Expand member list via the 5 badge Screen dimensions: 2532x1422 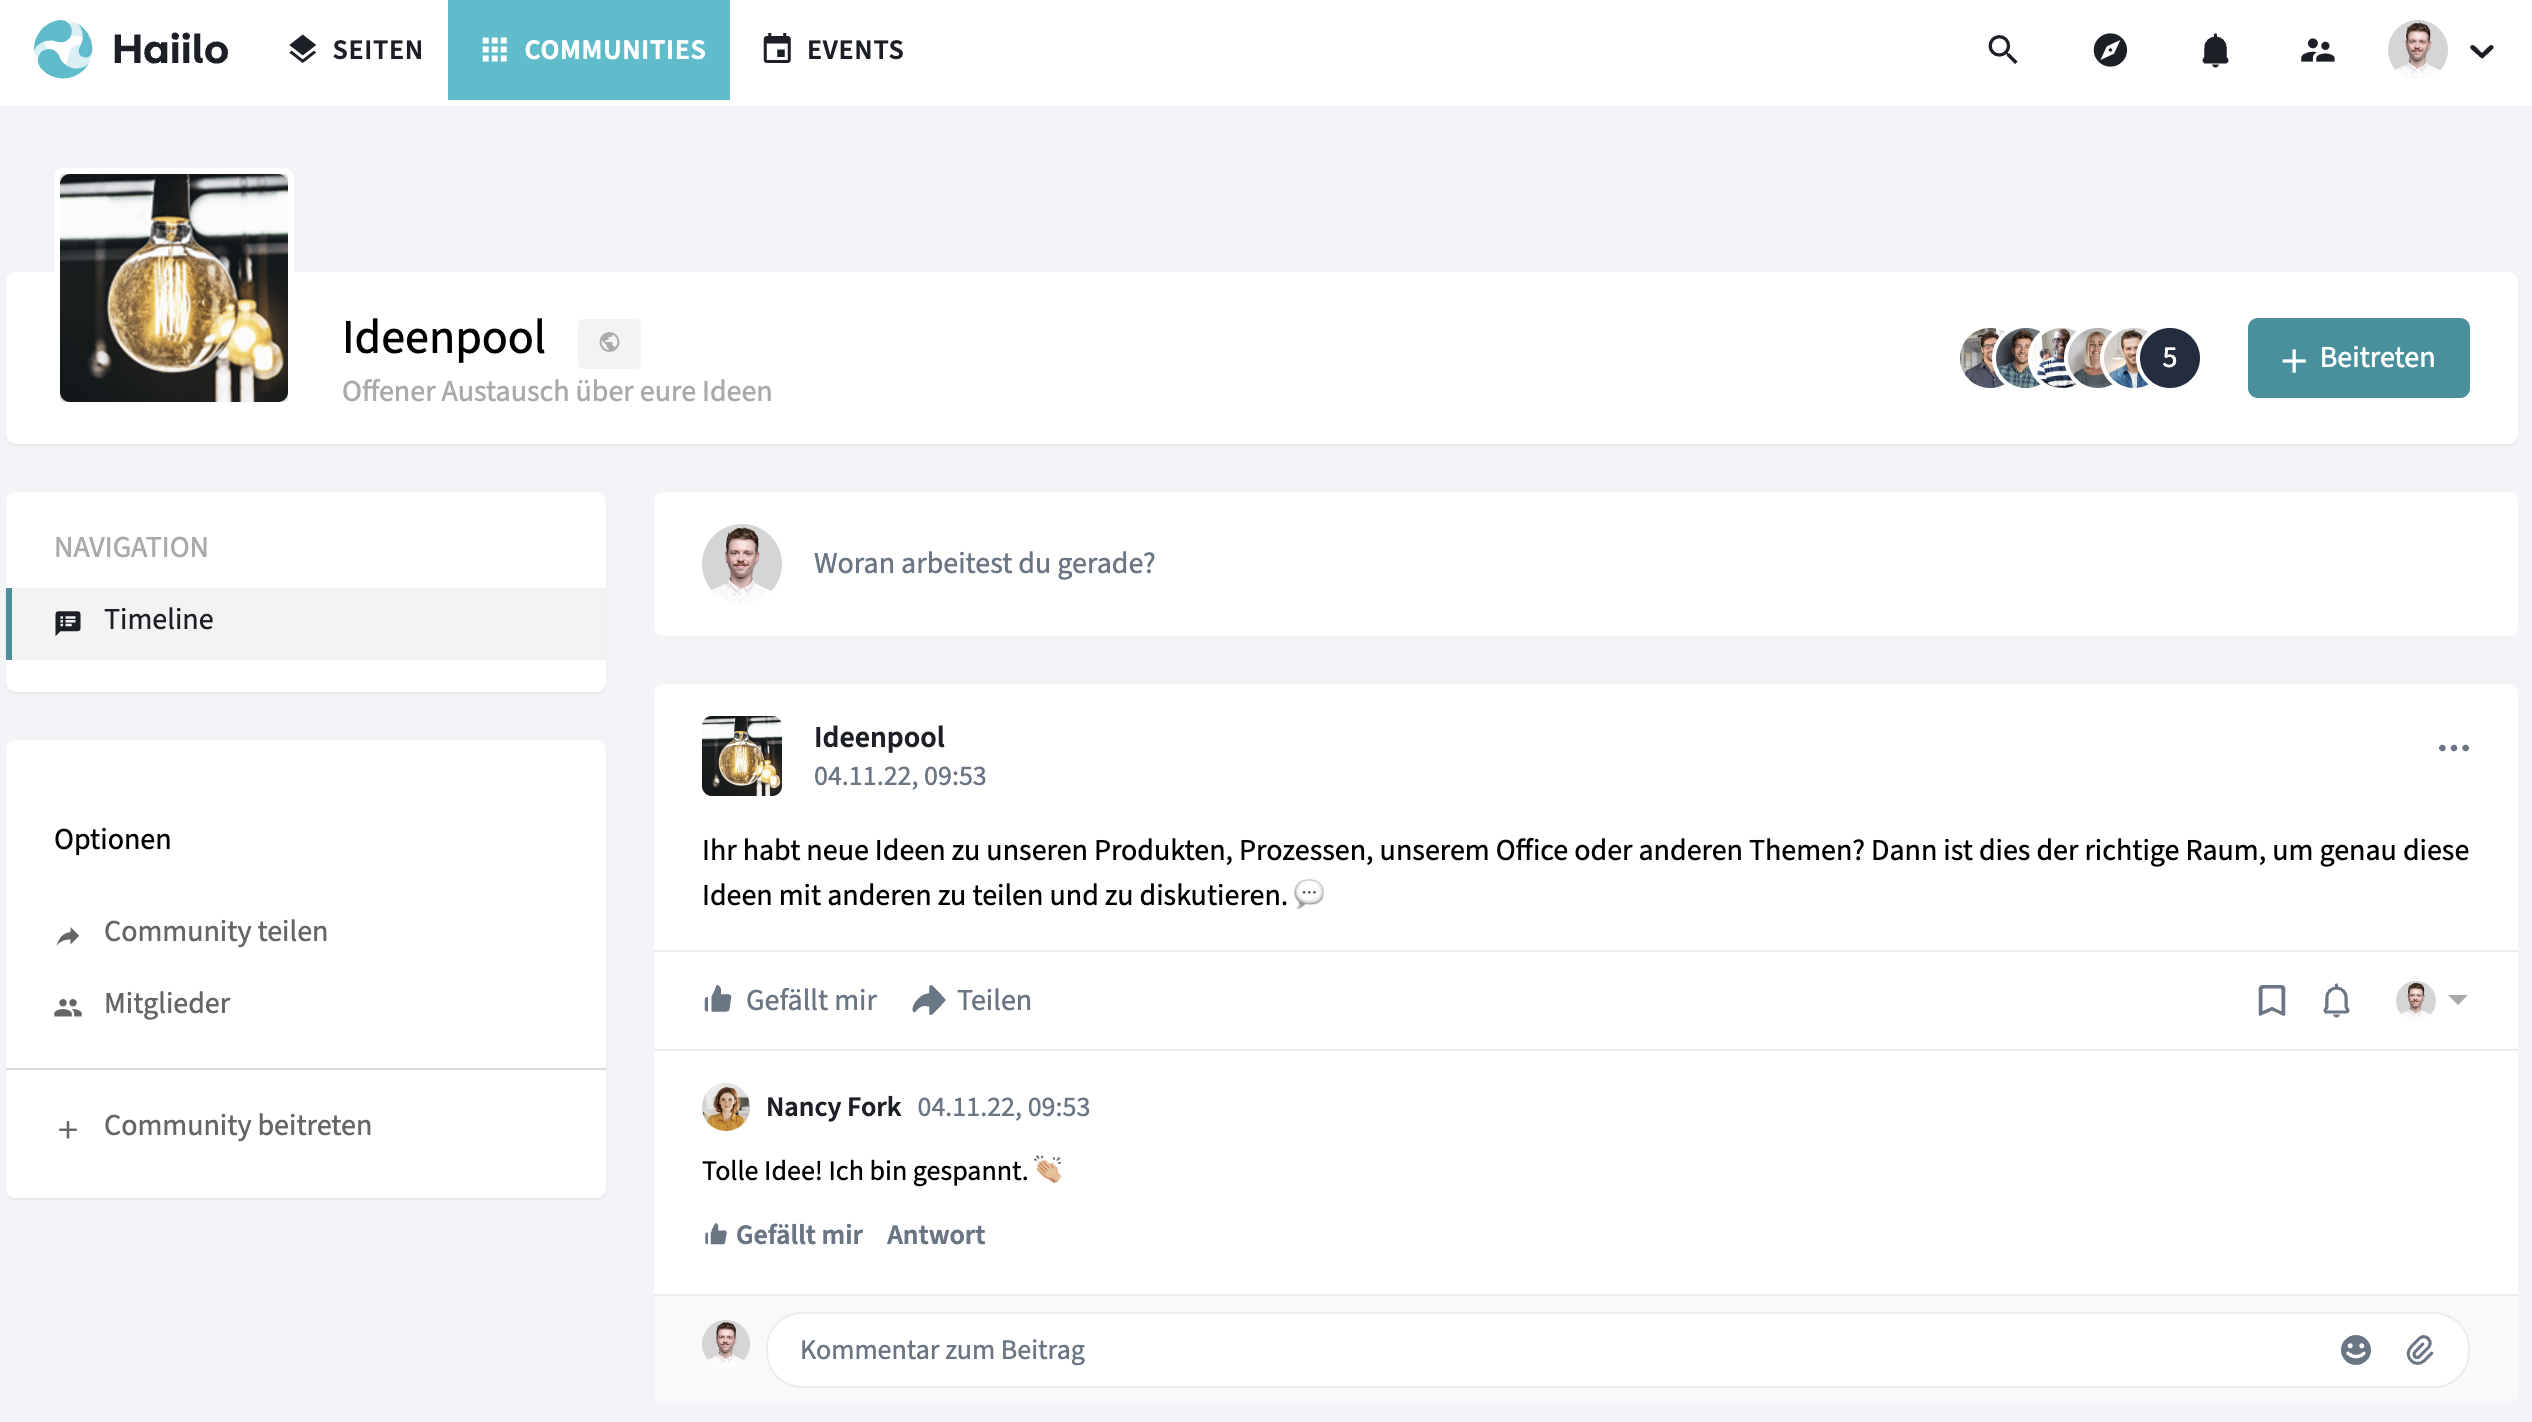(x=2169, y=358)
